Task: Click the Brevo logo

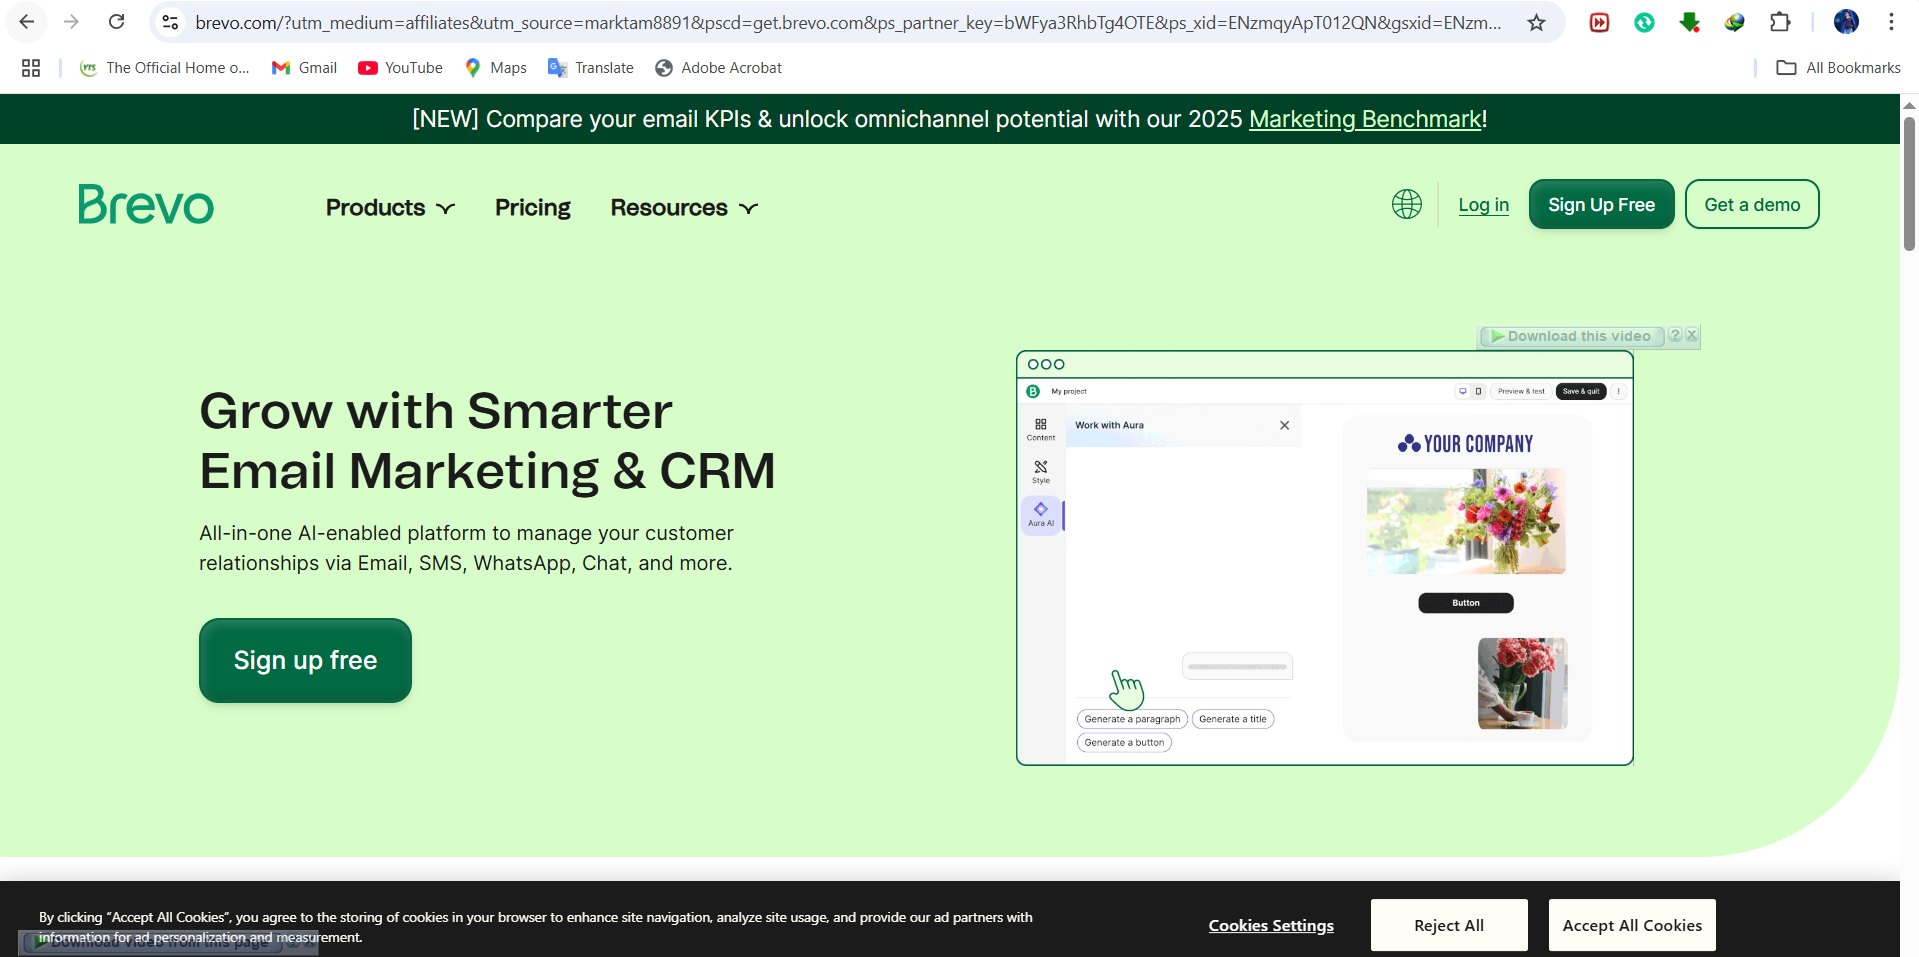Action: (x=146, y=205)
